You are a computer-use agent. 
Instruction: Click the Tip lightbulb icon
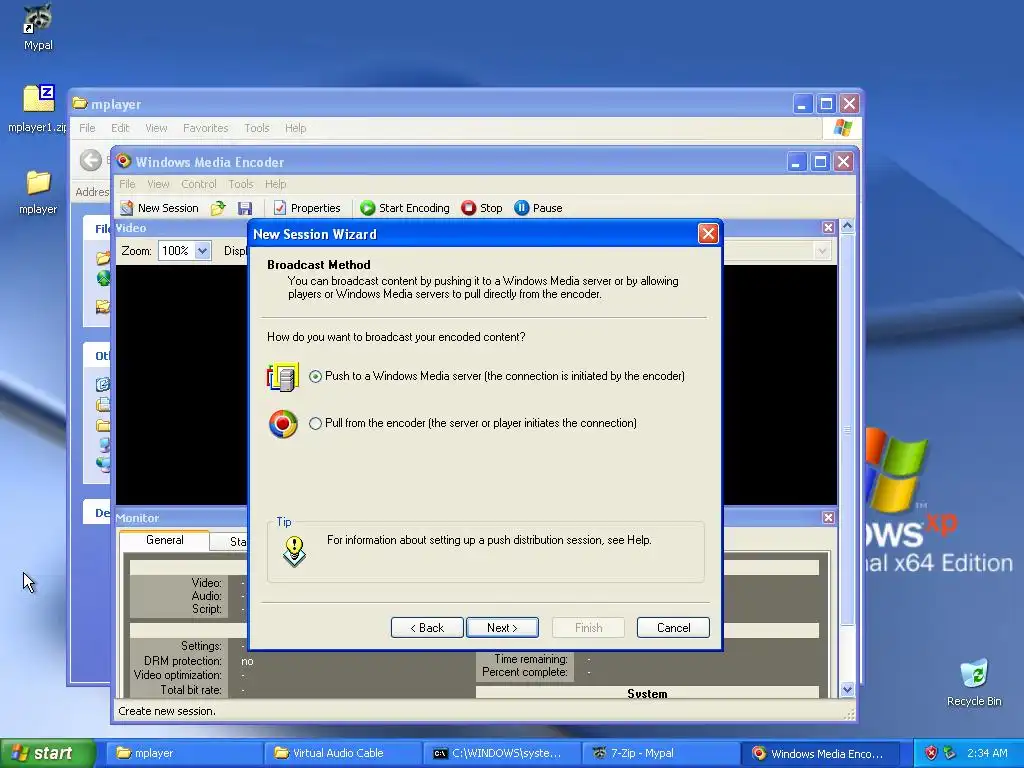(295, 551)
